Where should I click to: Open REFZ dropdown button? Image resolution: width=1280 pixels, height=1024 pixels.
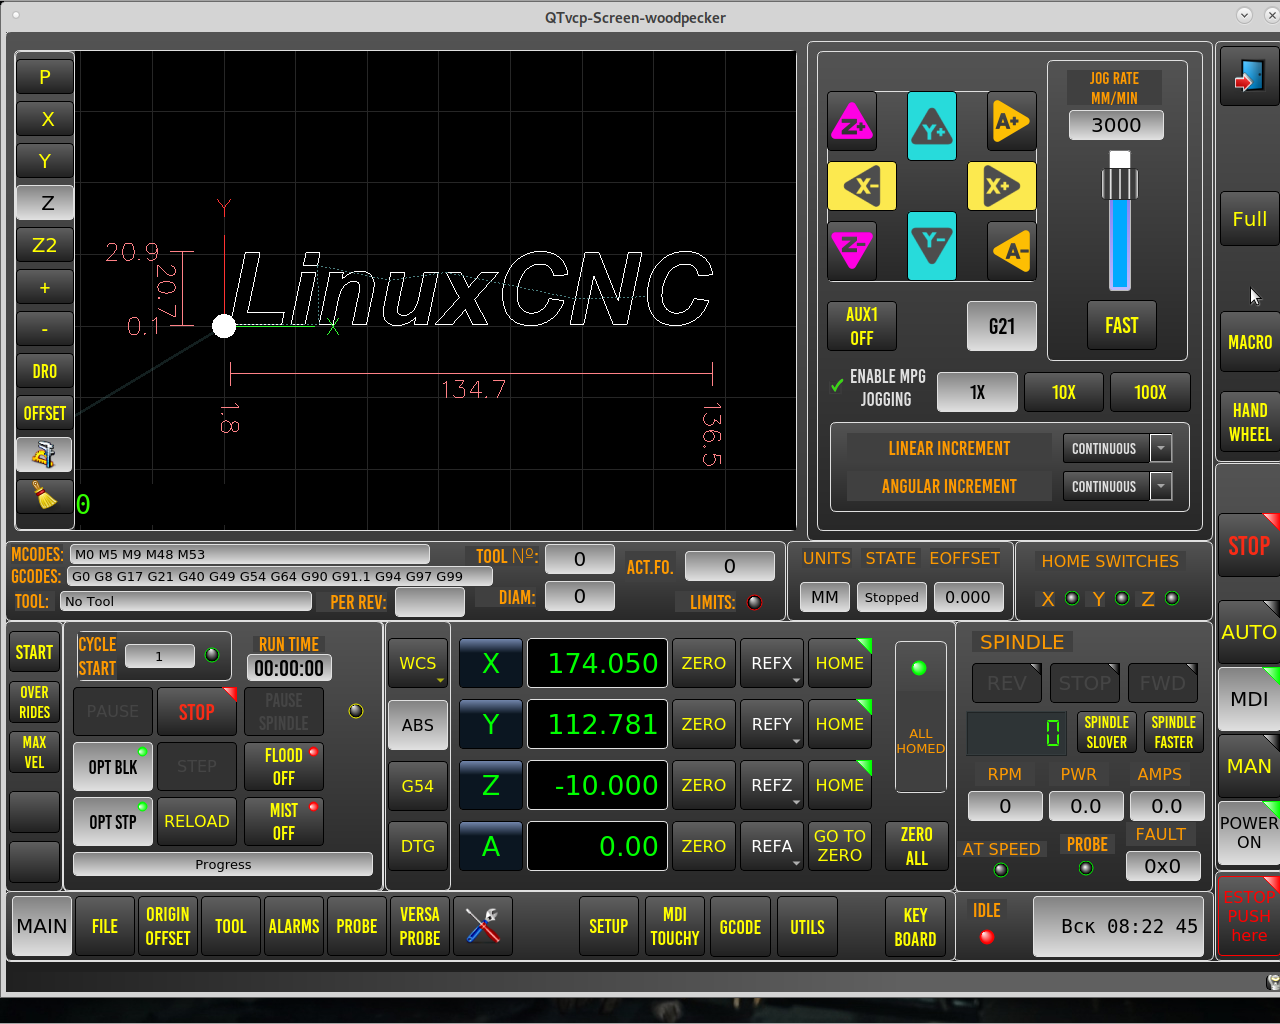tap(772, 785)
